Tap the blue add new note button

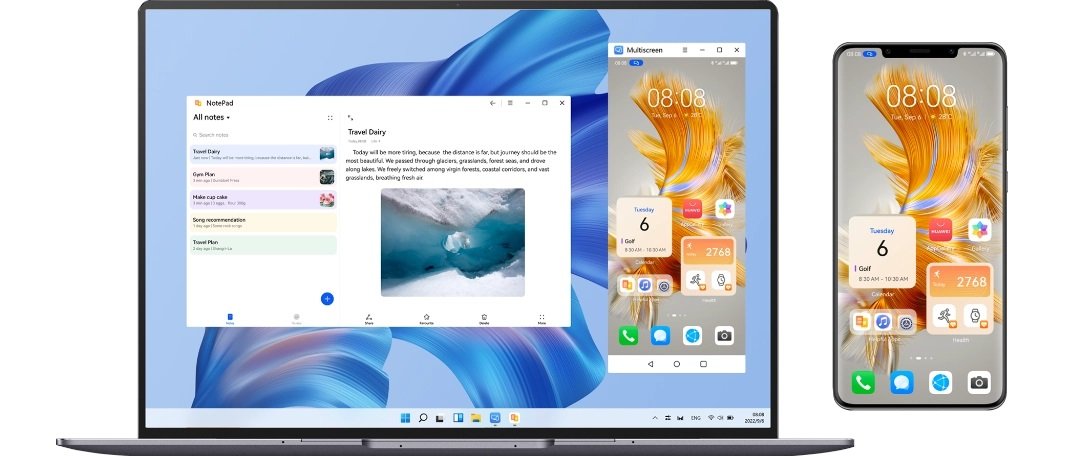click(327, 298)
